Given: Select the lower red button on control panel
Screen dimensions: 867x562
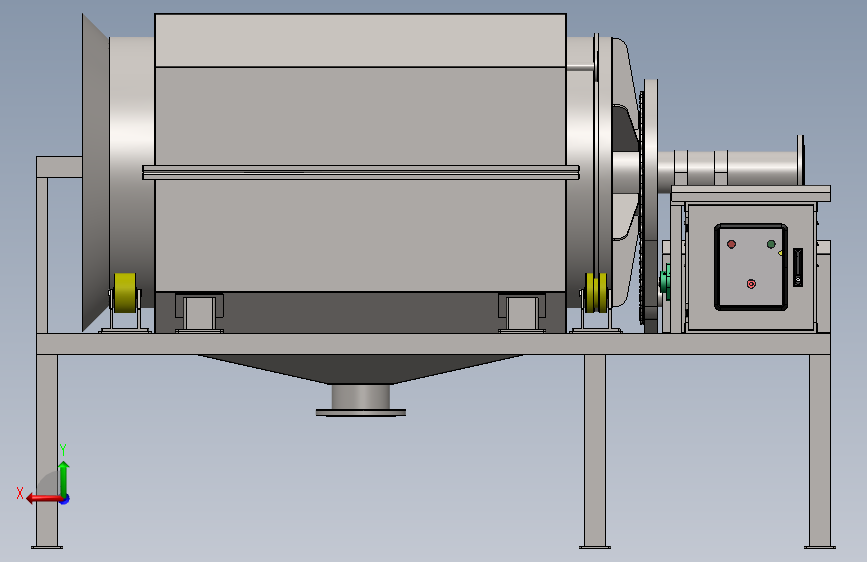Looking at the screenshot, I should coord(751,284).
